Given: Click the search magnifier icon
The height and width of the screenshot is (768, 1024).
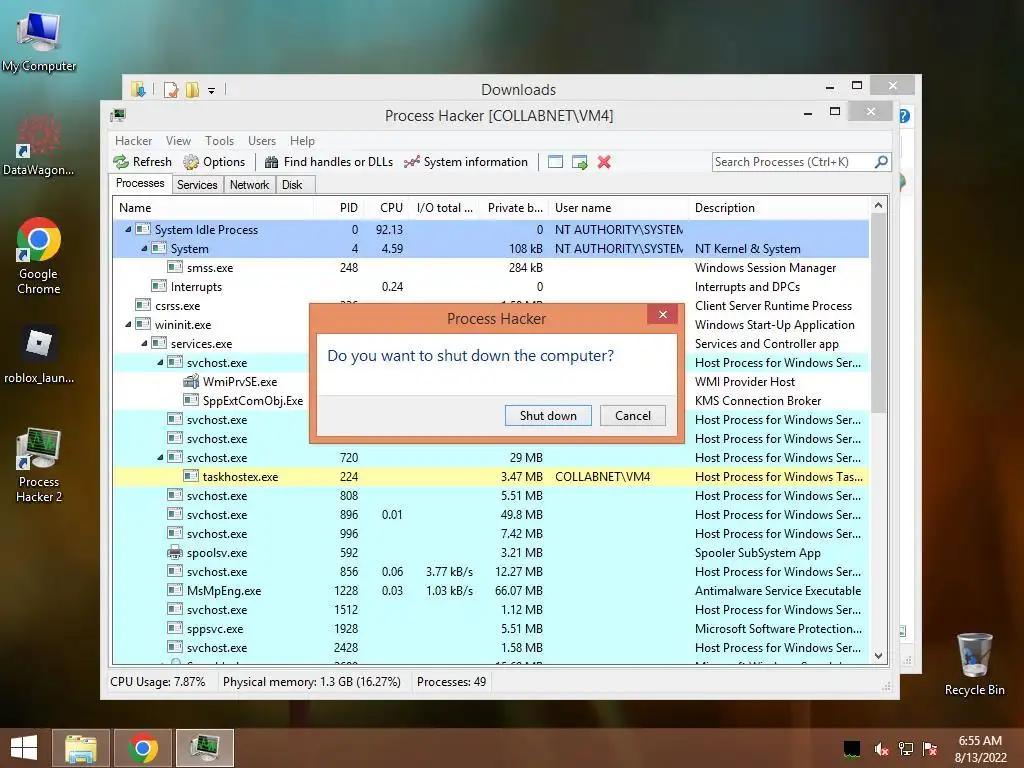Looking at the screenshot, I should [881, 161].
